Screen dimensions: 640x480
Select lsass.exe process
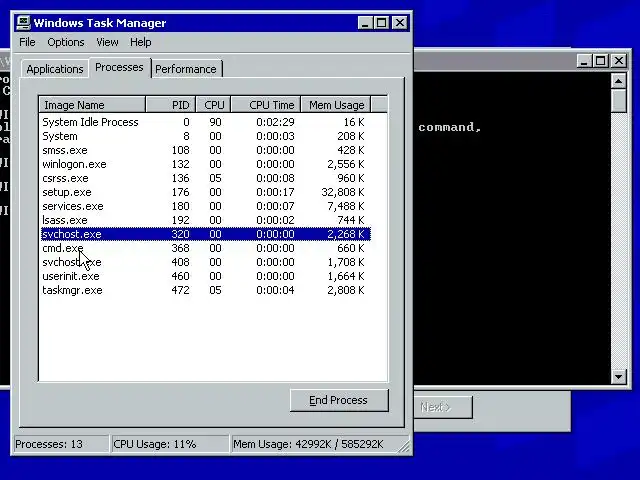(206, 220)
